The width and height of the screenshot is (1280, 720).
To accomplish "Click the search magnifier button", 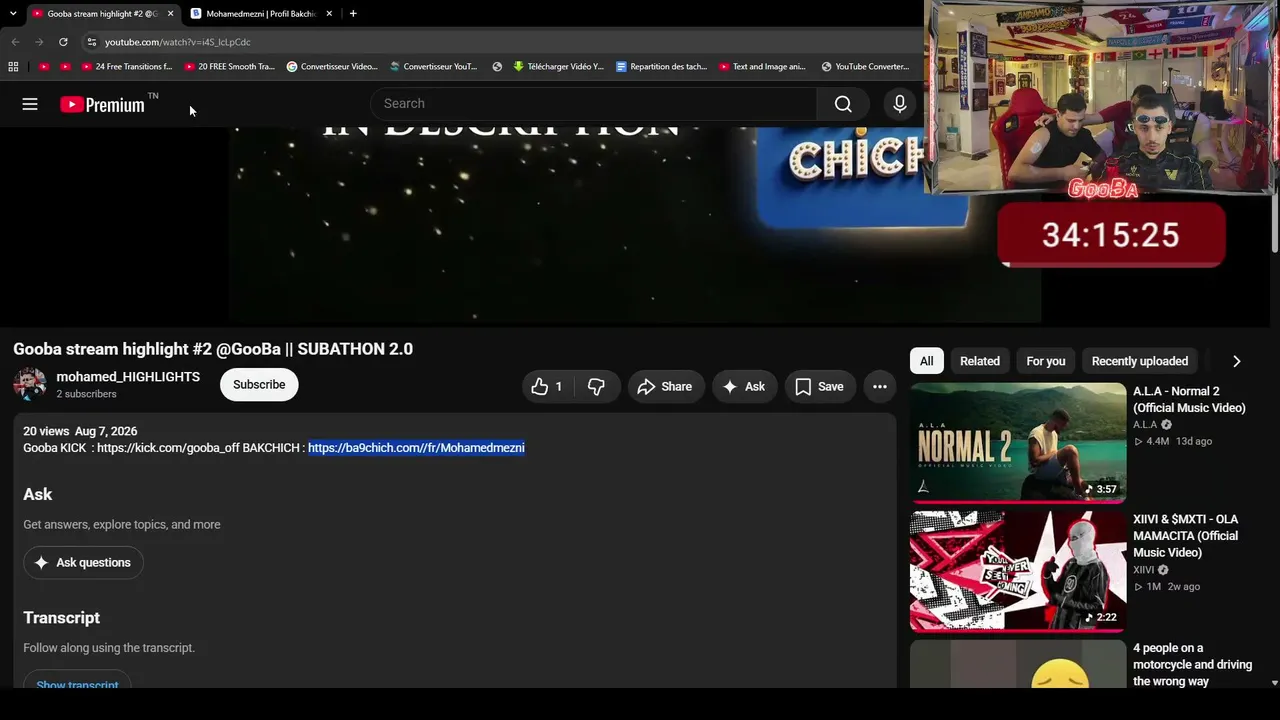I will pos(843,104).
